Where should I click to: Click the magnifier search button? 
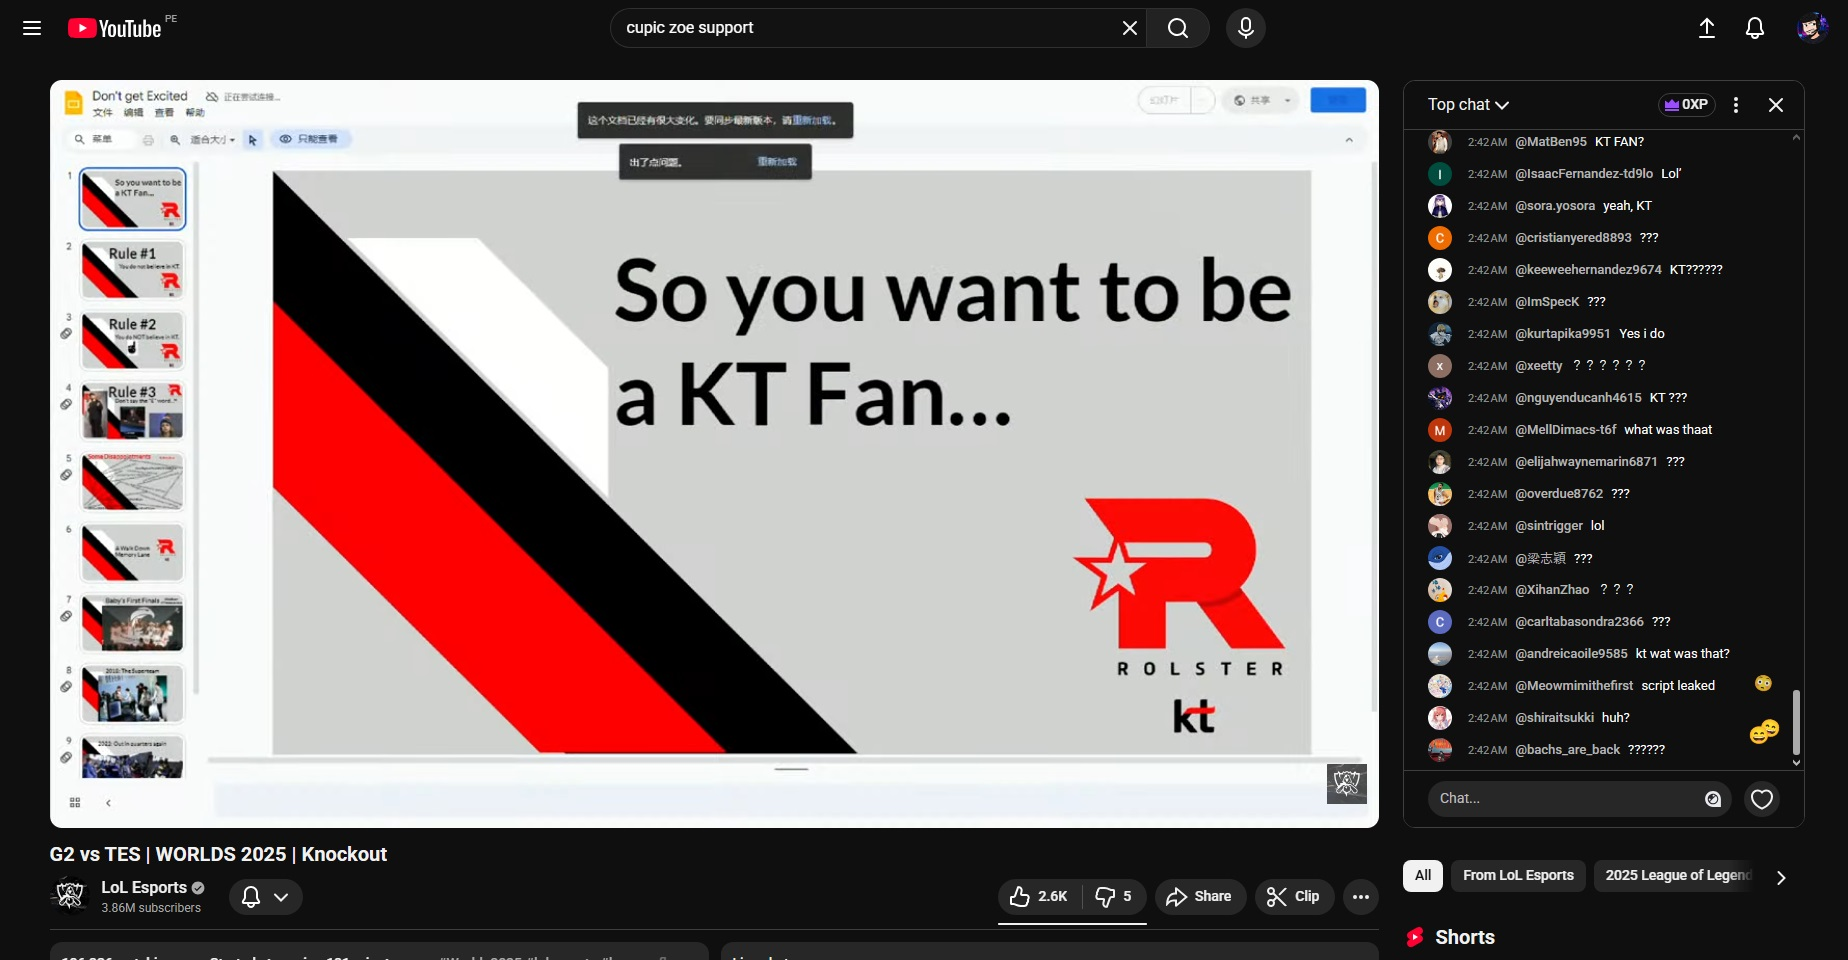pyautogui.click(x=1178, y=28)
